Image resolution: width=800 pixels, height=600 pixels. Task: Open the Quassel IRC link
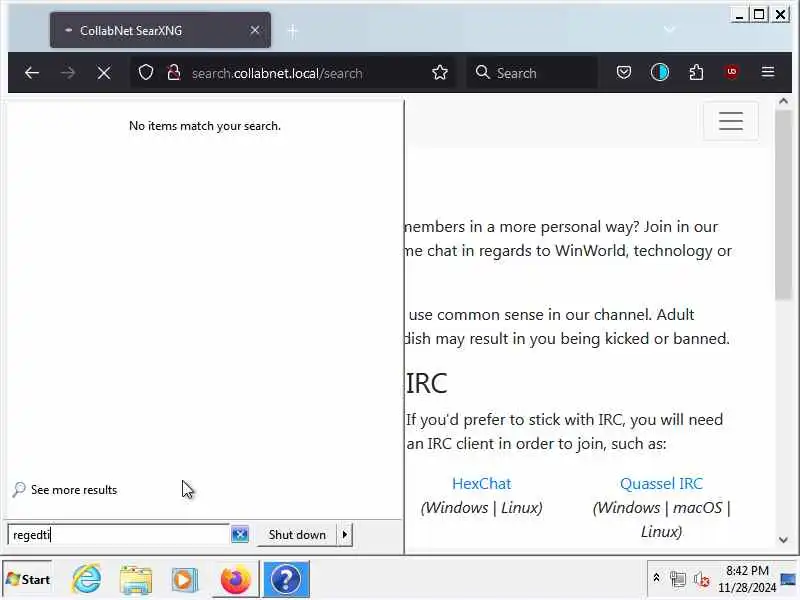pos(661,483)
